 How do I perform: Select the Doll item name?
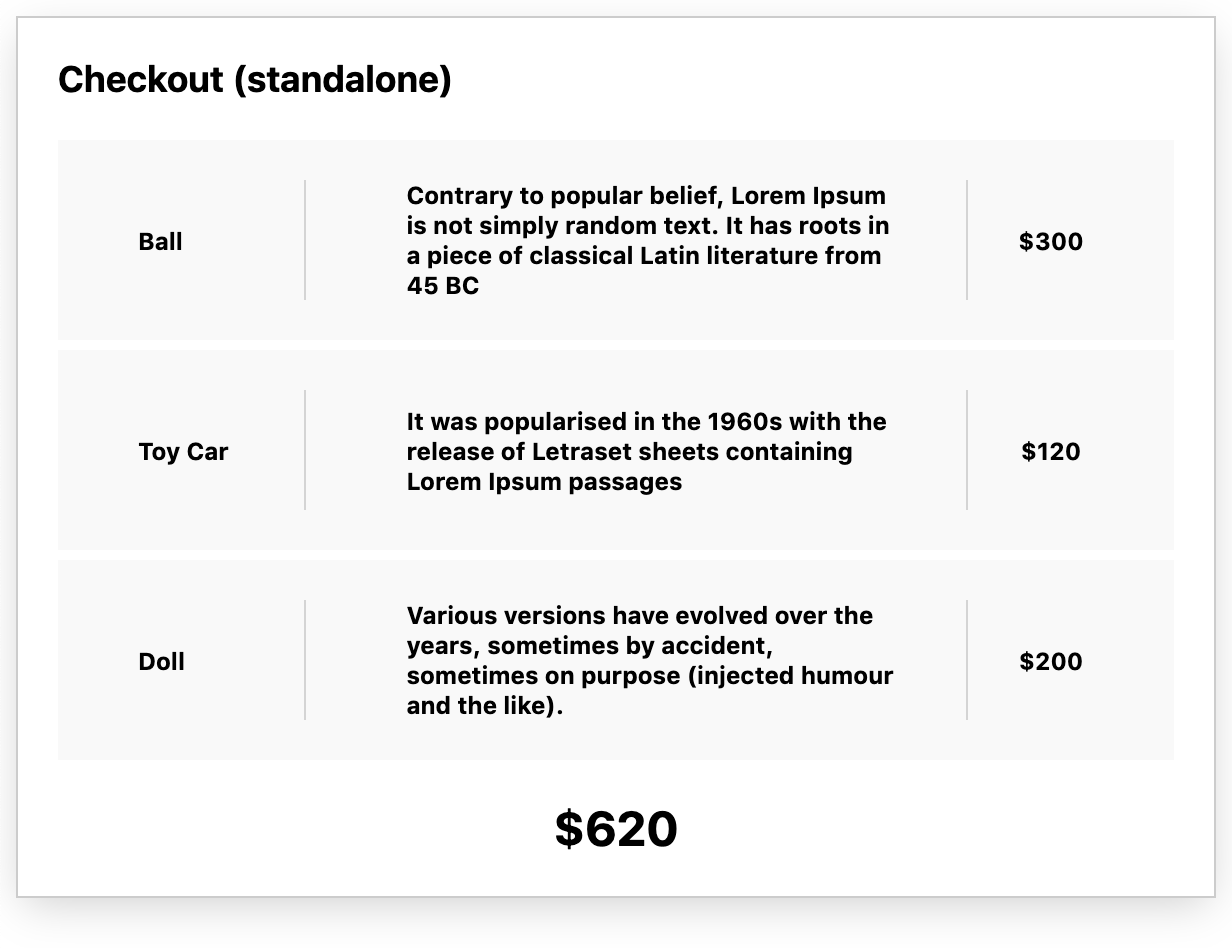pos(161,661)
